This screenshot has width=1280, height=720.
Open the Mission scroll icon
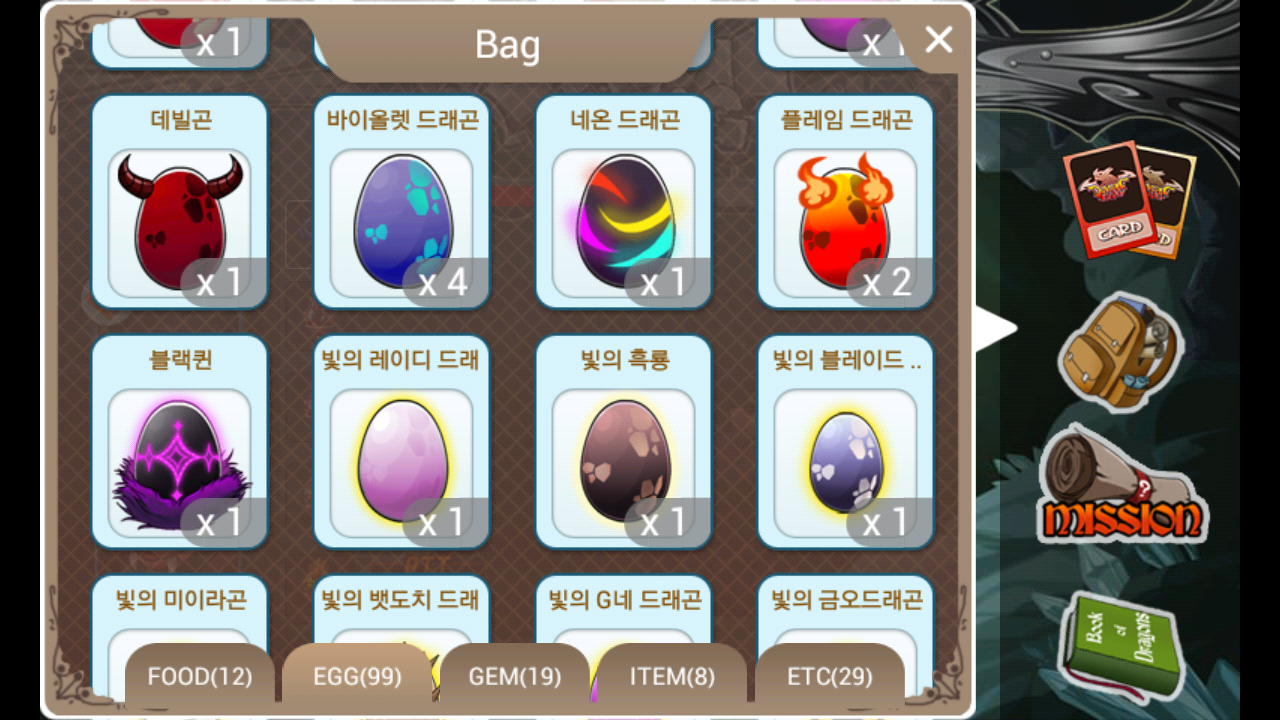(1121, 485)
